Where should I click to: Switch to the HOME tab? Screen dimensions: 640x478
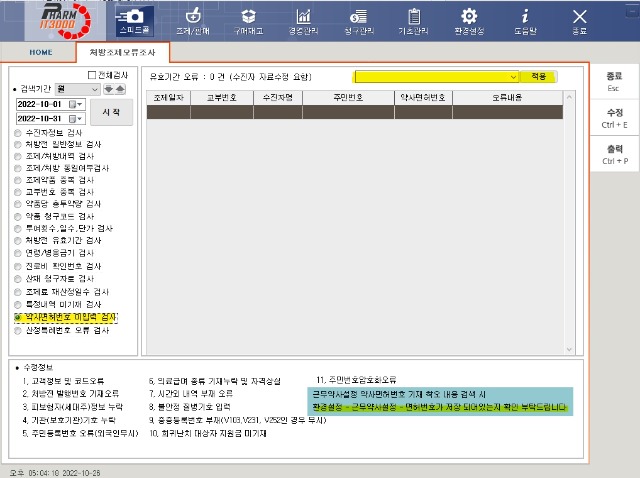coord(41,52)
